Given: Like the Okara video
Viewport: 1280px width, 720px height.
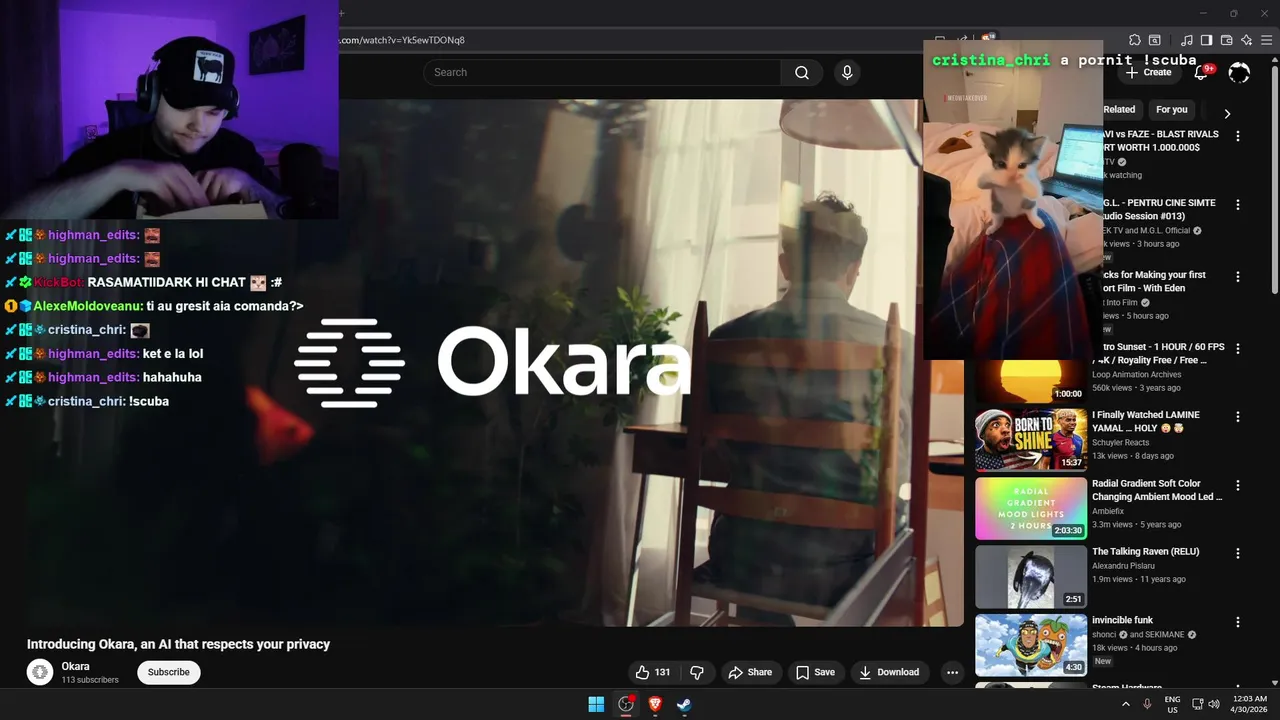Looking at the screenshot, I should (652, 672).
